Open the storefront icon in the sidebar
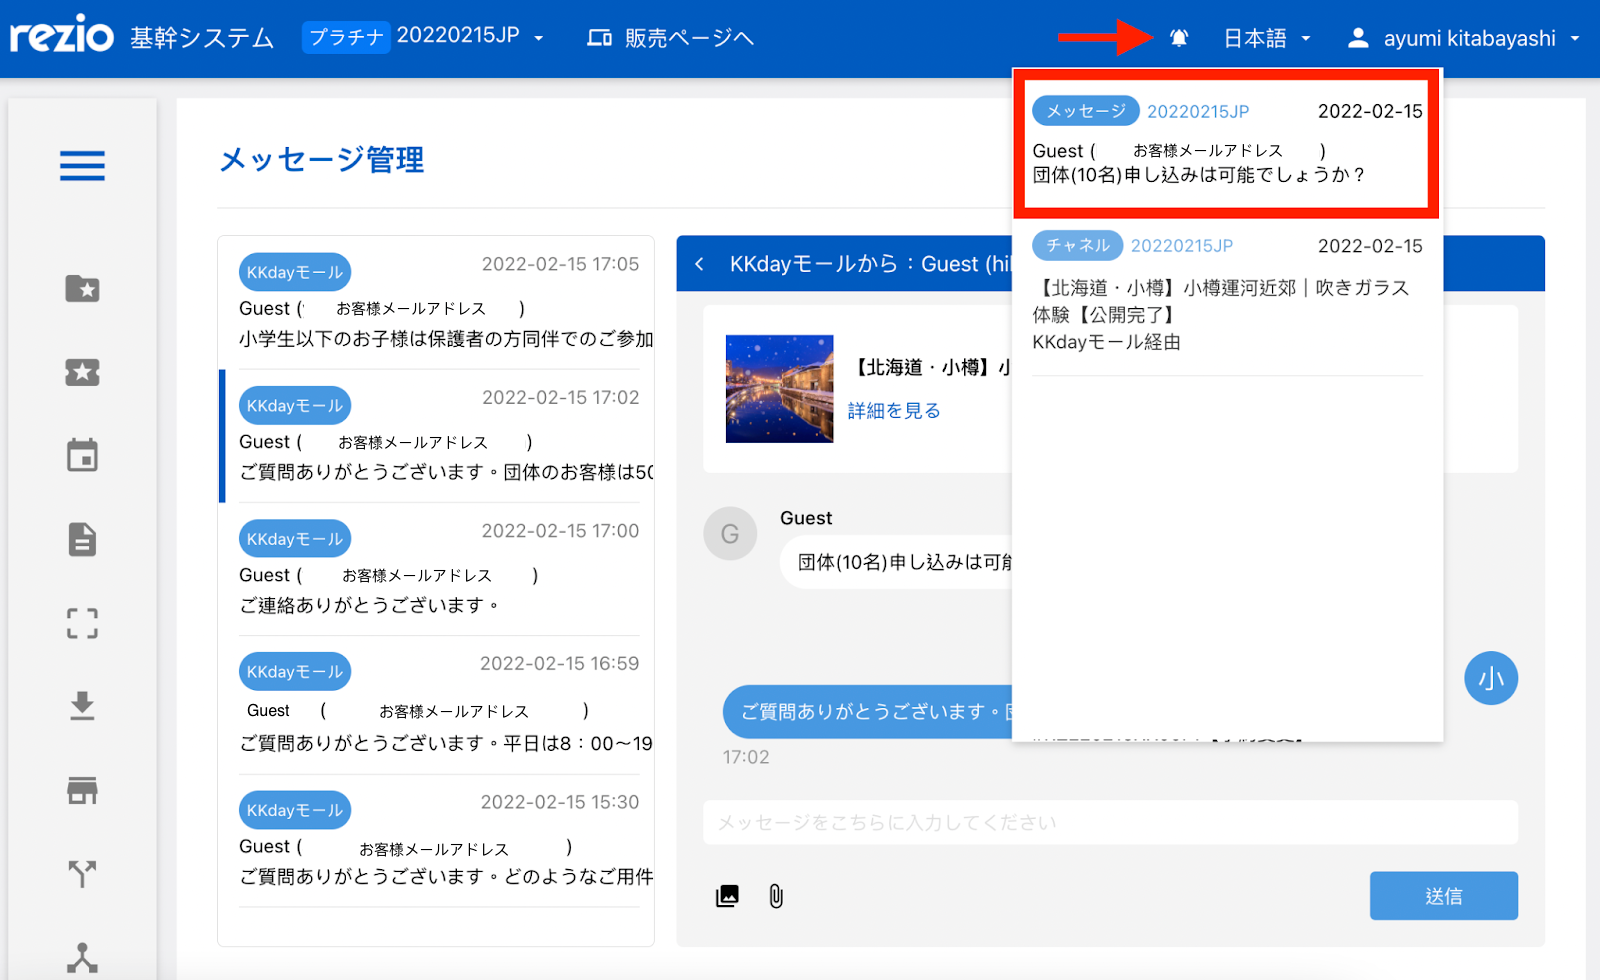 point(82,791)
